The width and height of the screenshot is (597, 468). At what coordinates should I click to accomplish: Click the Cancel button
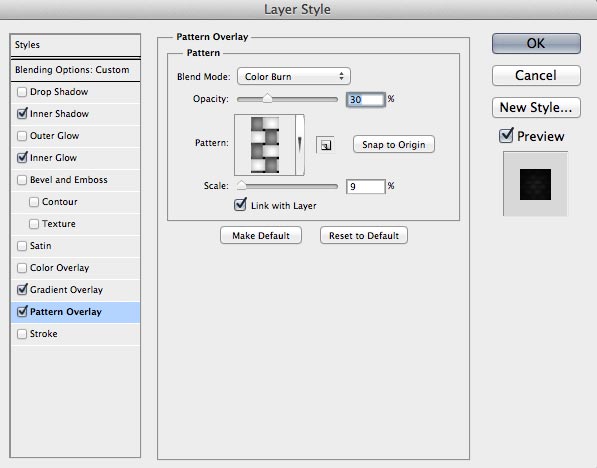(536, 75)
